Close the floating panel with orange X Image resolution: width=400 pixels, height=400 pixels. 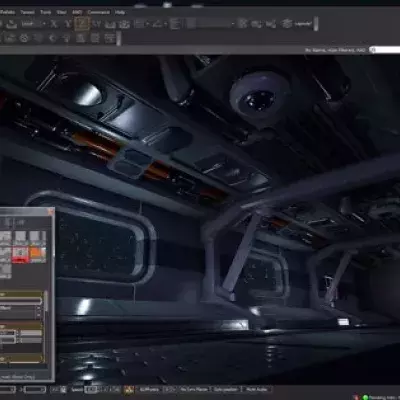point(51,212)
